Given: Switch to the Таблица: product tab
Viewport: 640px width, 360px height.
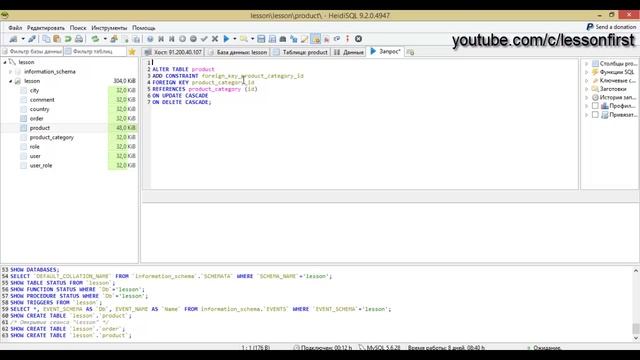Looking at the screenshot, I should [300, 52].
